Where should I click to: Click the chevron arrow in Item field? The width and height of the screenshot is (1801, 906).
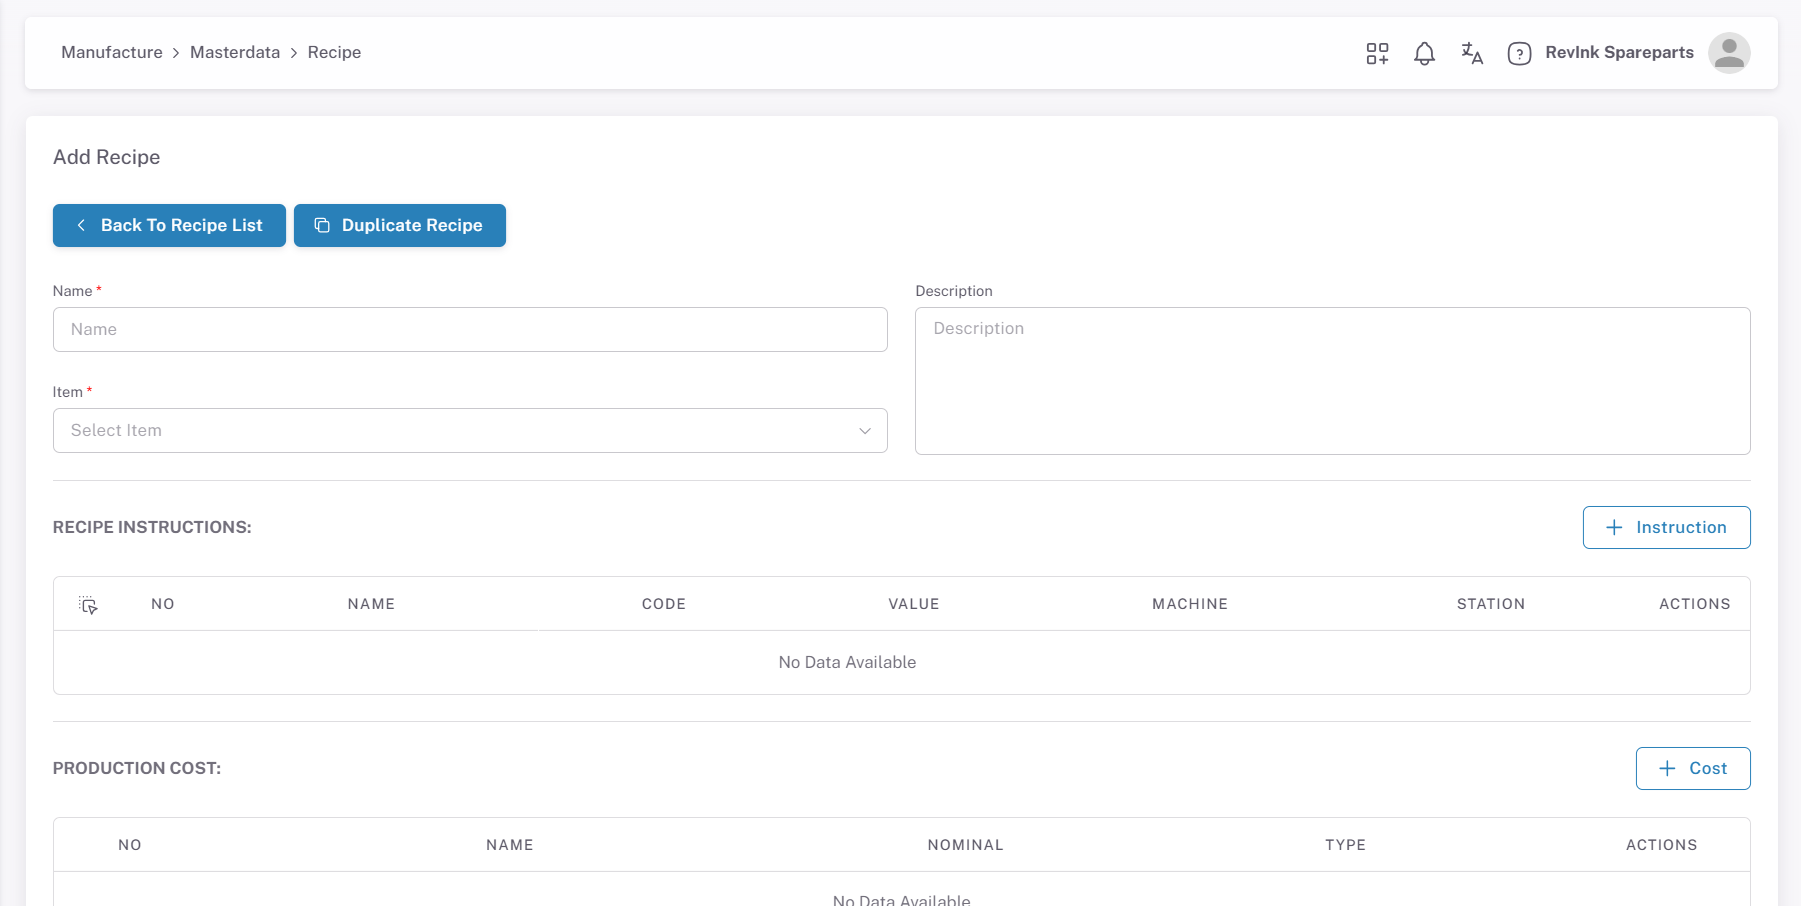865,431
